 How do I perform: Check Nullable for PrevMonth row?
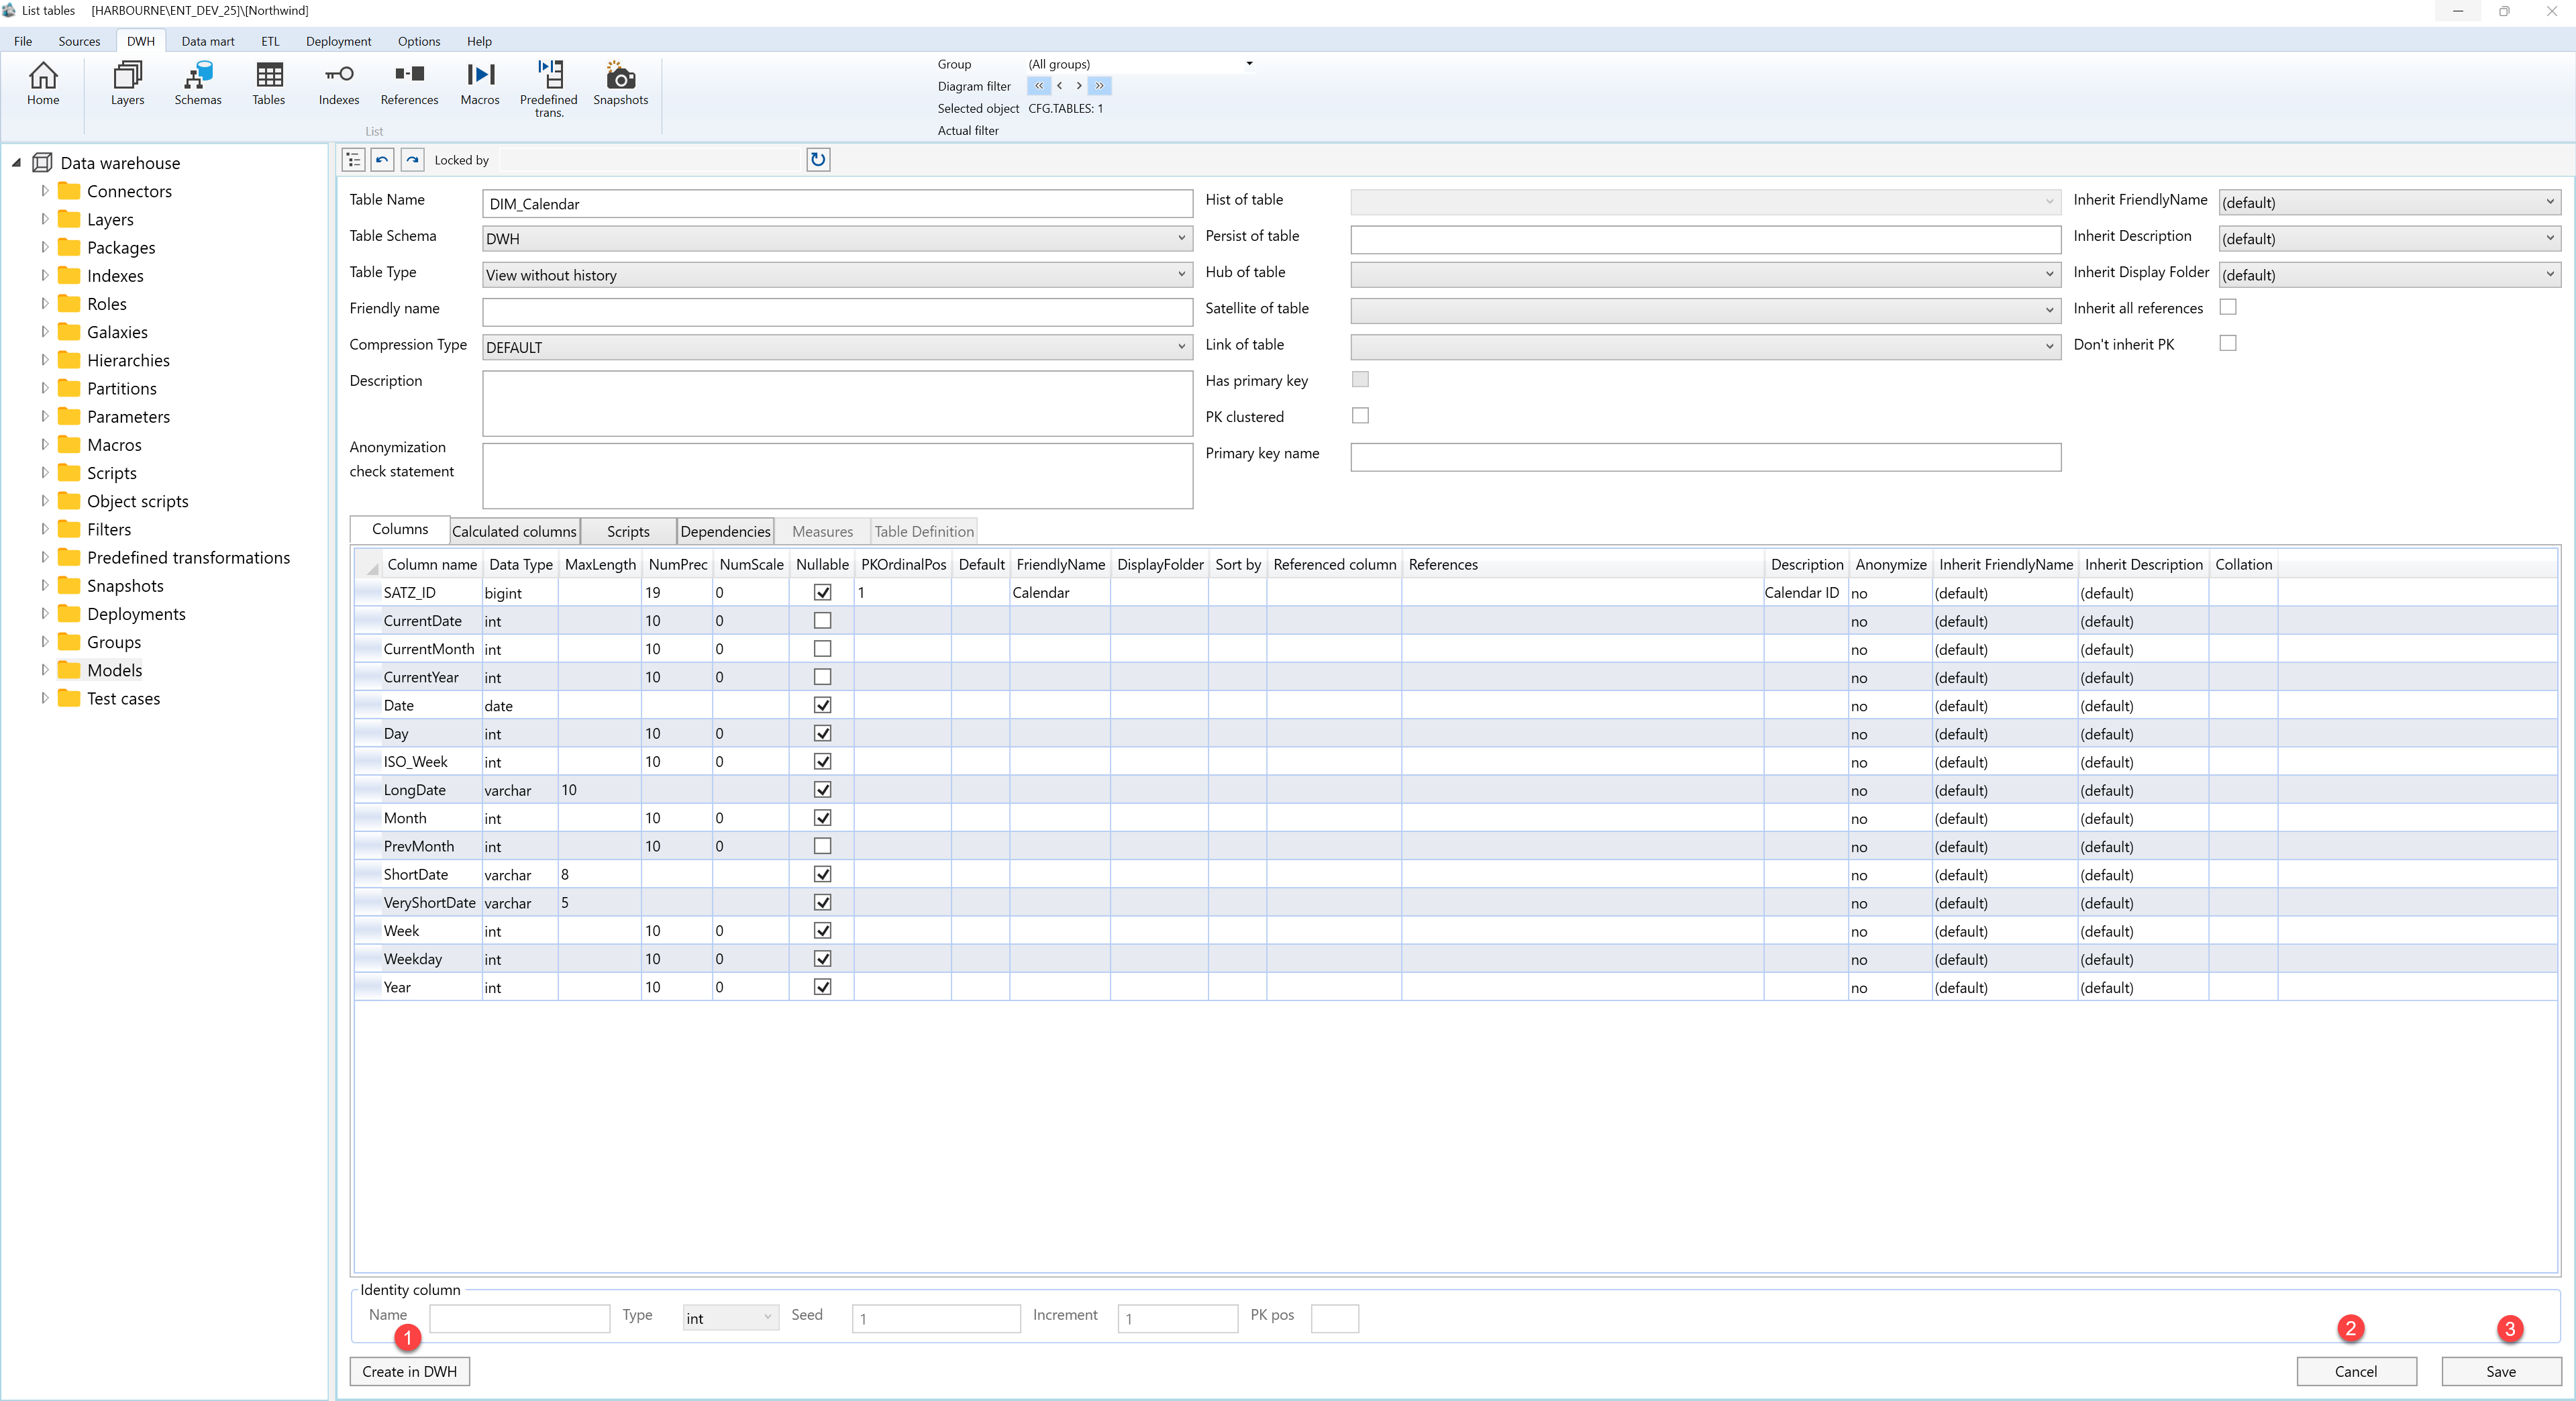[822, 846]
